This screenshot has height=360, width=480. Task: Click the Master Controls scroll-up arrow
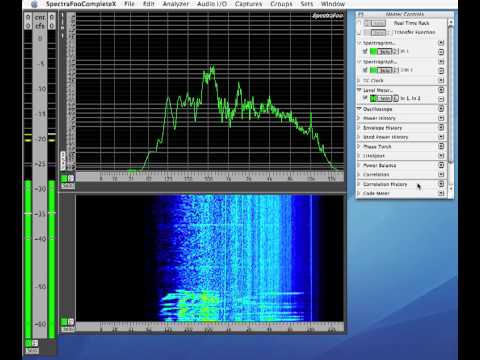(450, 23)
